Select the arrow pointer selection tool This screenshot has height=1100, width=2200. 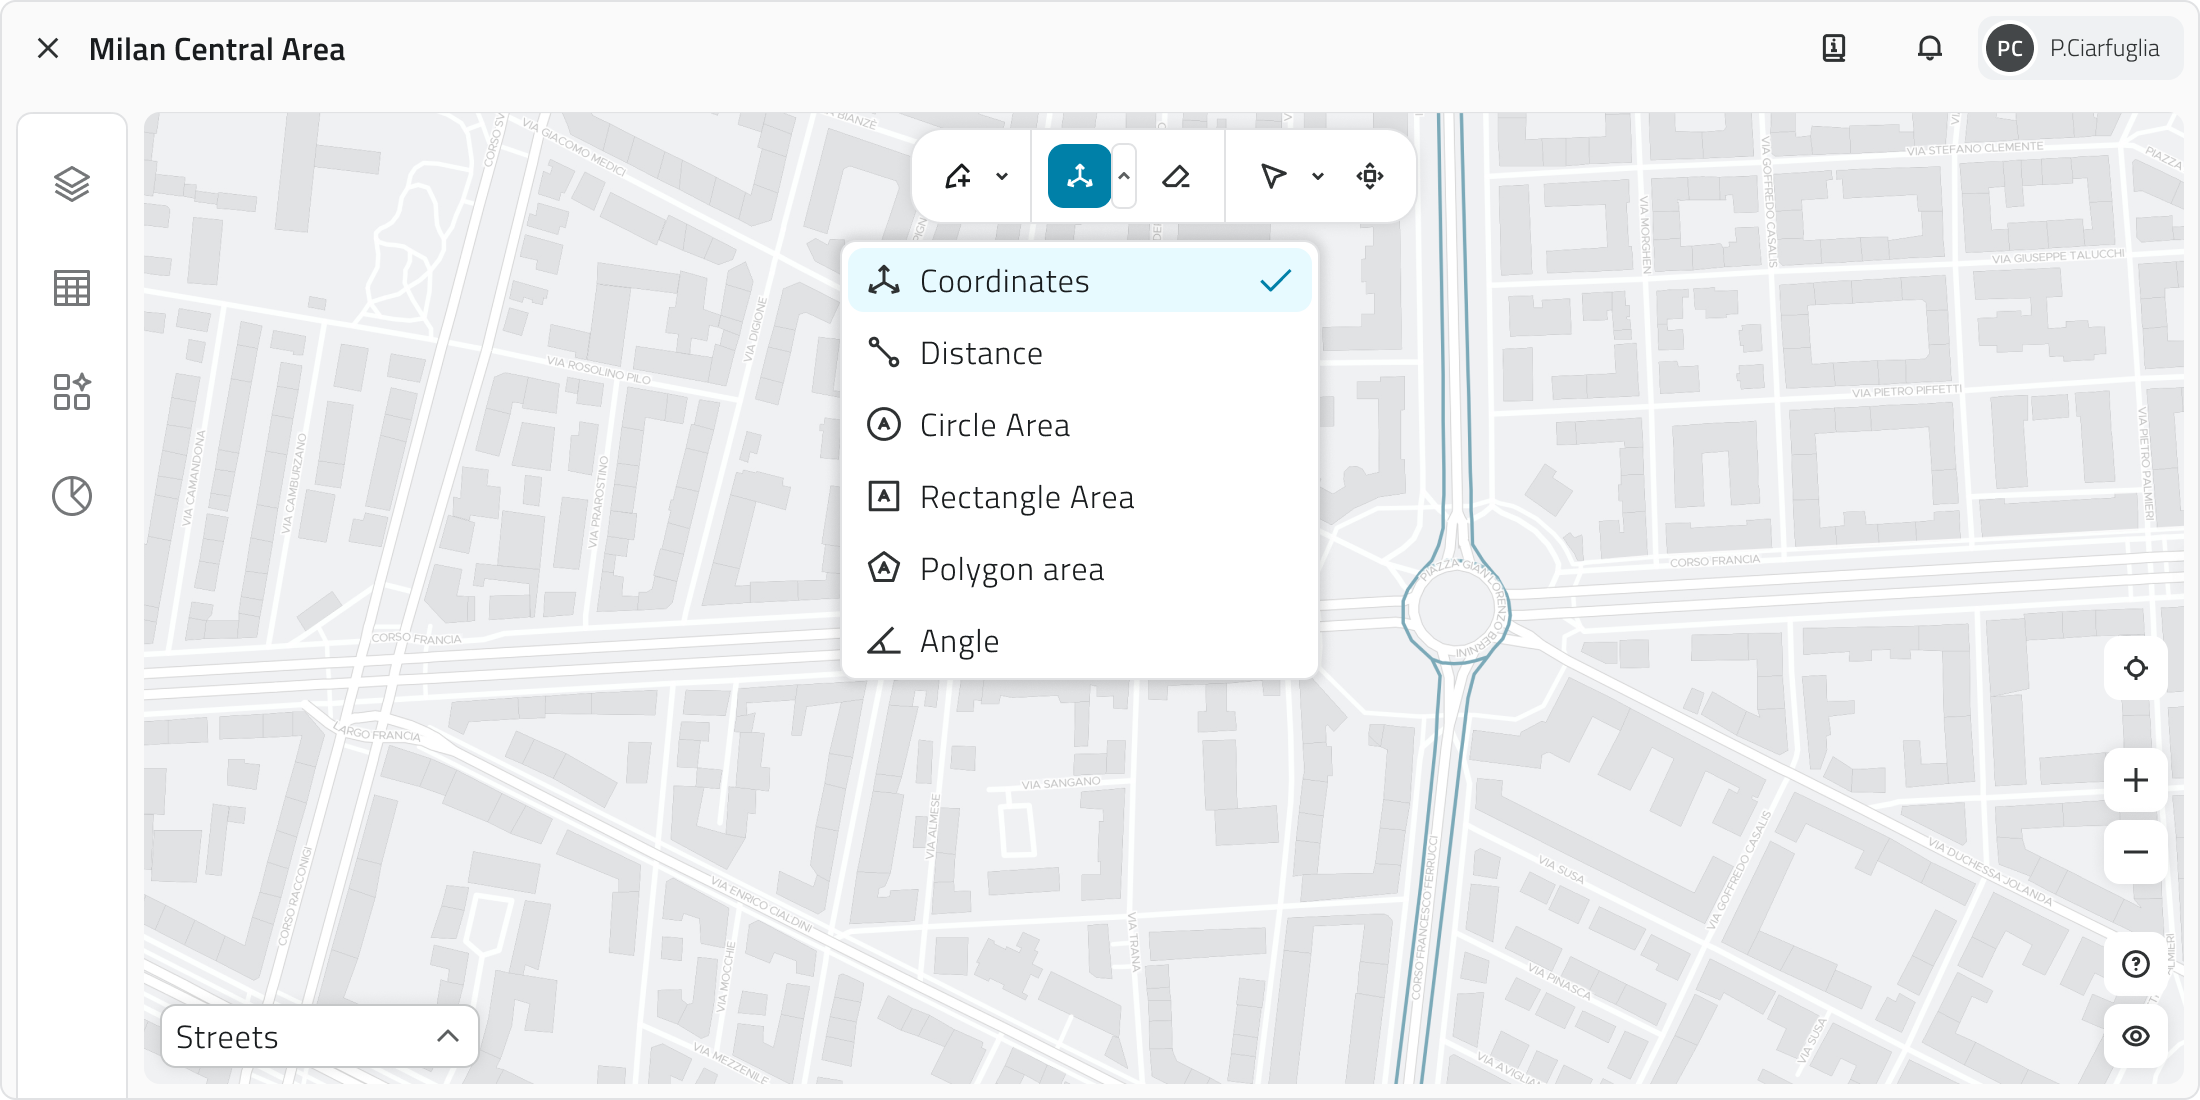(1272, 177)
